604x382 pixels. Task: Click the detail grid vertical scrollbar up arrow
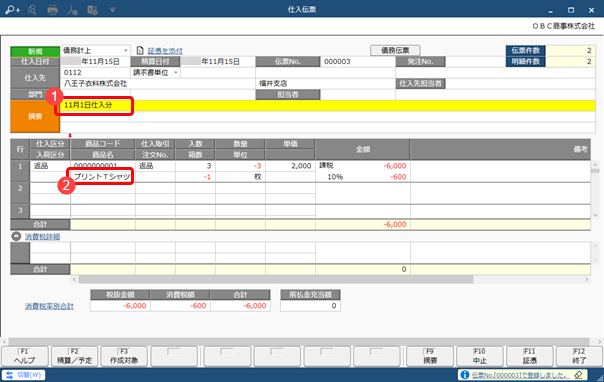tap(595, 165)
